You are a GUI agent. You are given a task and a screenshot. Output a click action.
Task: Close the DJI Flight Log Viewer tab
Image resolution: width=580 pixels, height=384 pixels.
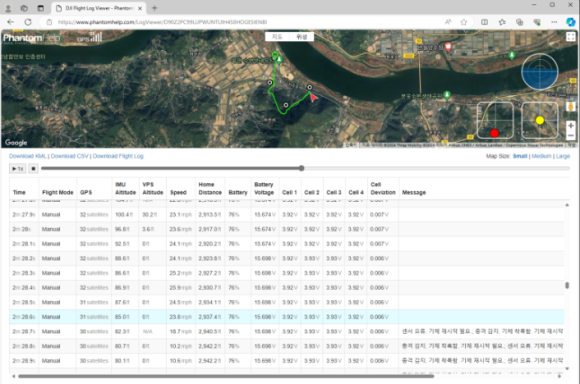pyautogui.click(x=140, y=8)
